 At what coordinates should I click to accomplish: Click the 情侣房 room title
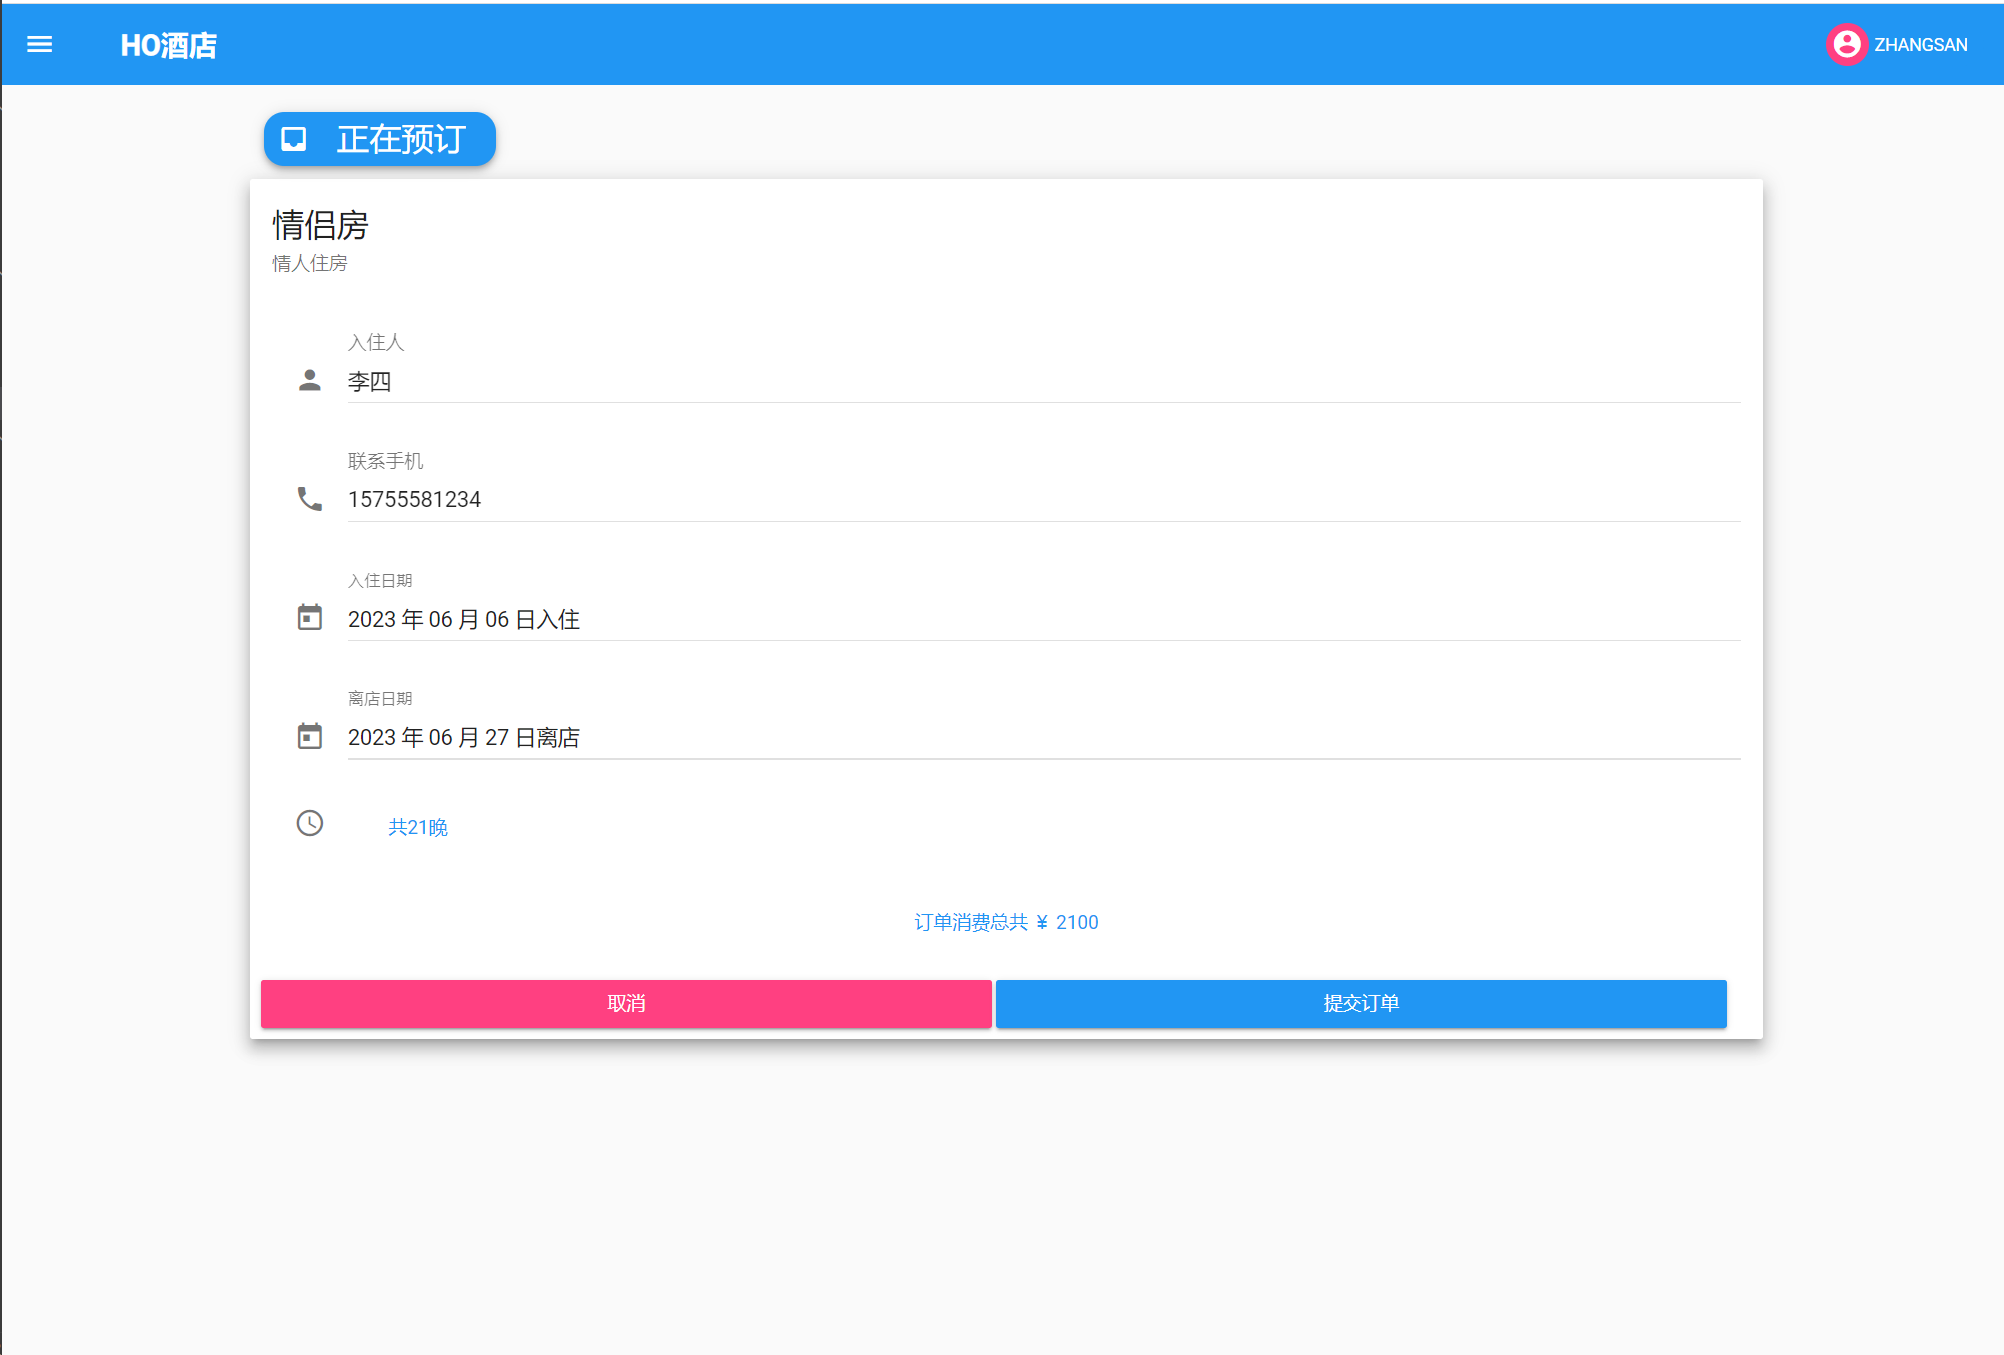click(x=320, y=225)
